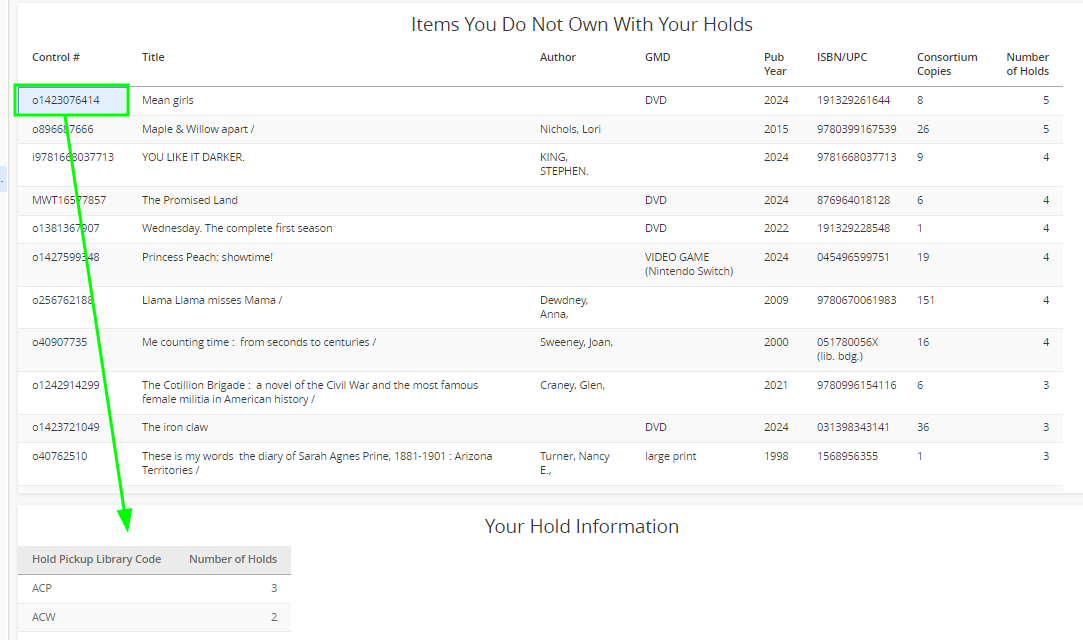This screenshot has height=640, width=1083.
Task: Sort by GMD column header
Action: click(658, 57)
